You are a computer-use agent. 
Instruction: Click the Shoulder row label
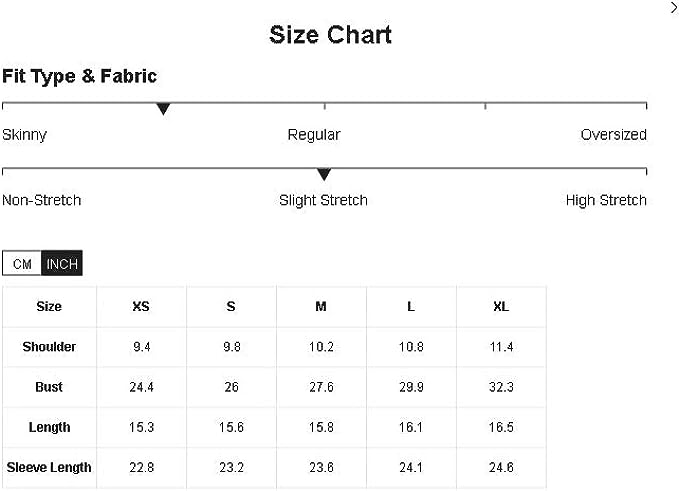[49, 347]
